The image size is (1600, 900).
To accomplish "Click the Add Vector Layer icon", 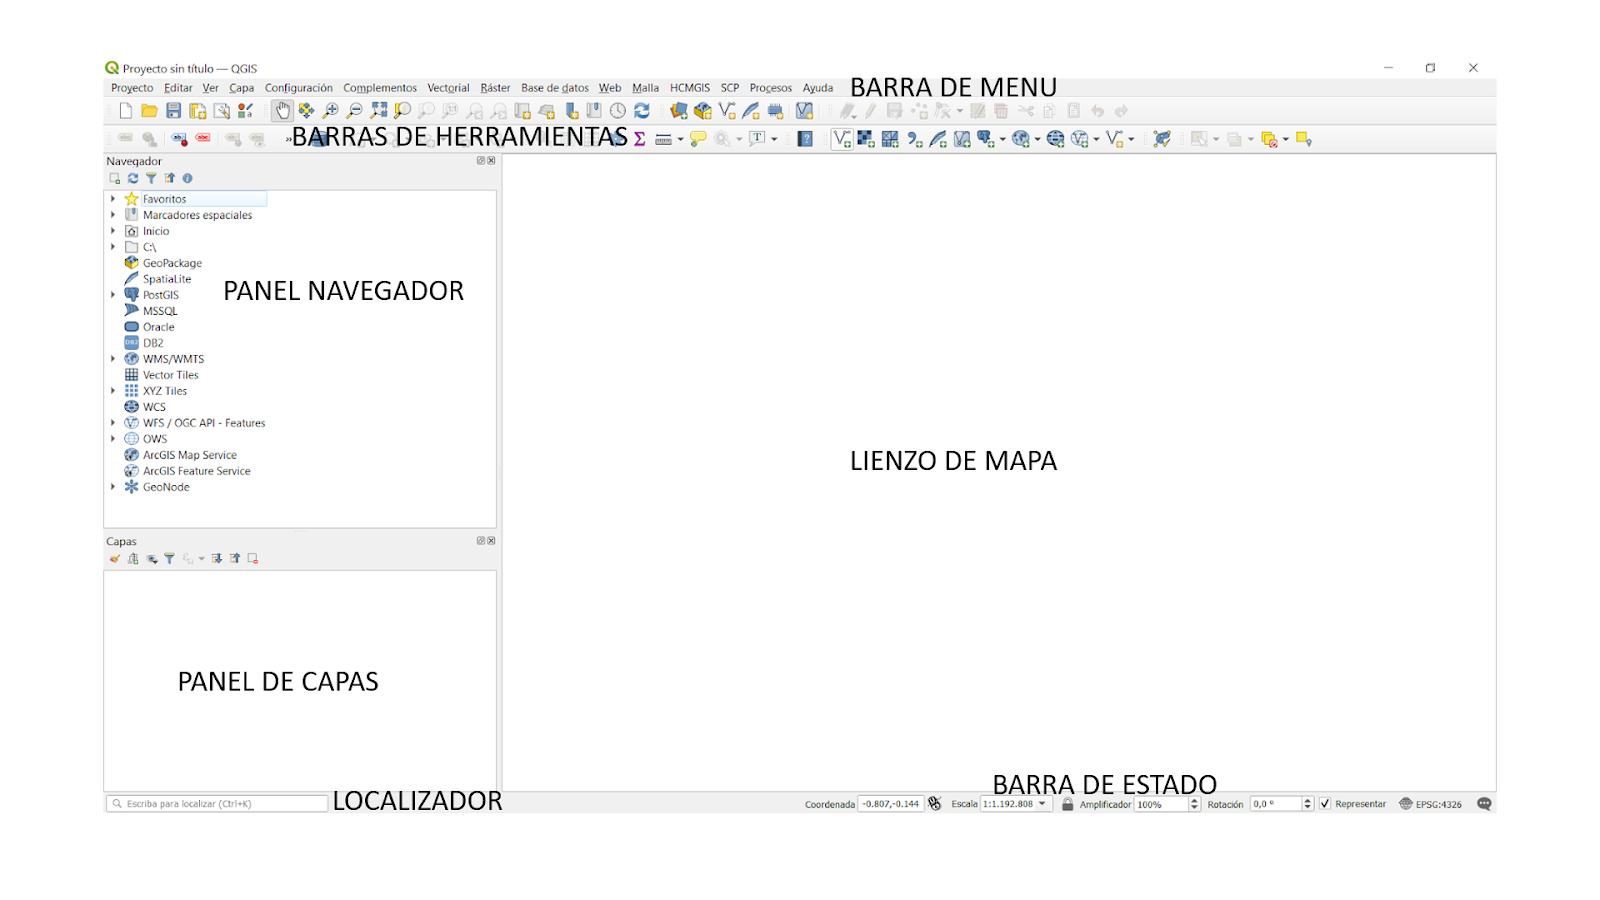I will 842,139.
